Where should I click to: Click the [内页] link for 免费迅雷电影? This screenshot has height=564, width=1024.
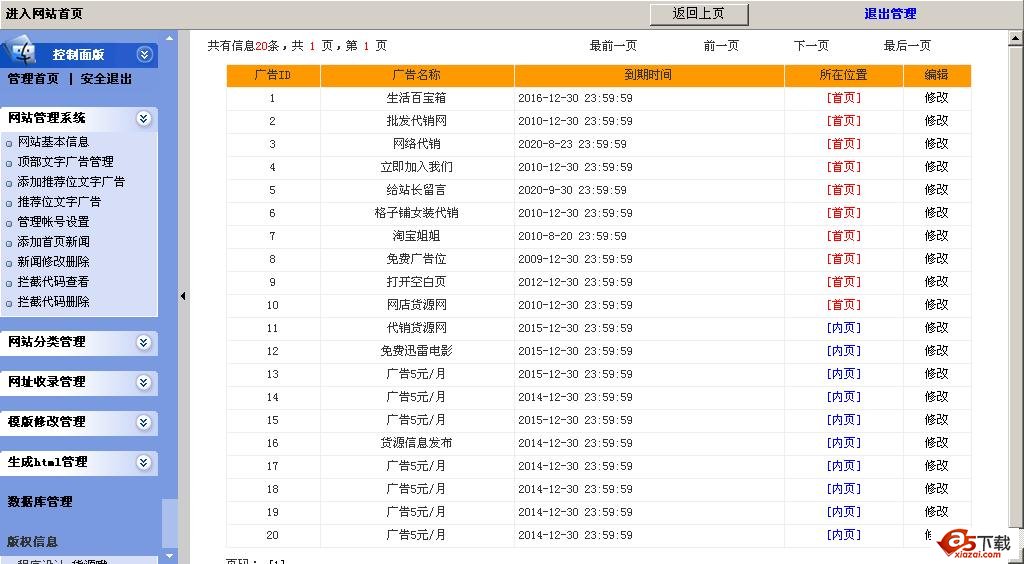click(843, 351)
